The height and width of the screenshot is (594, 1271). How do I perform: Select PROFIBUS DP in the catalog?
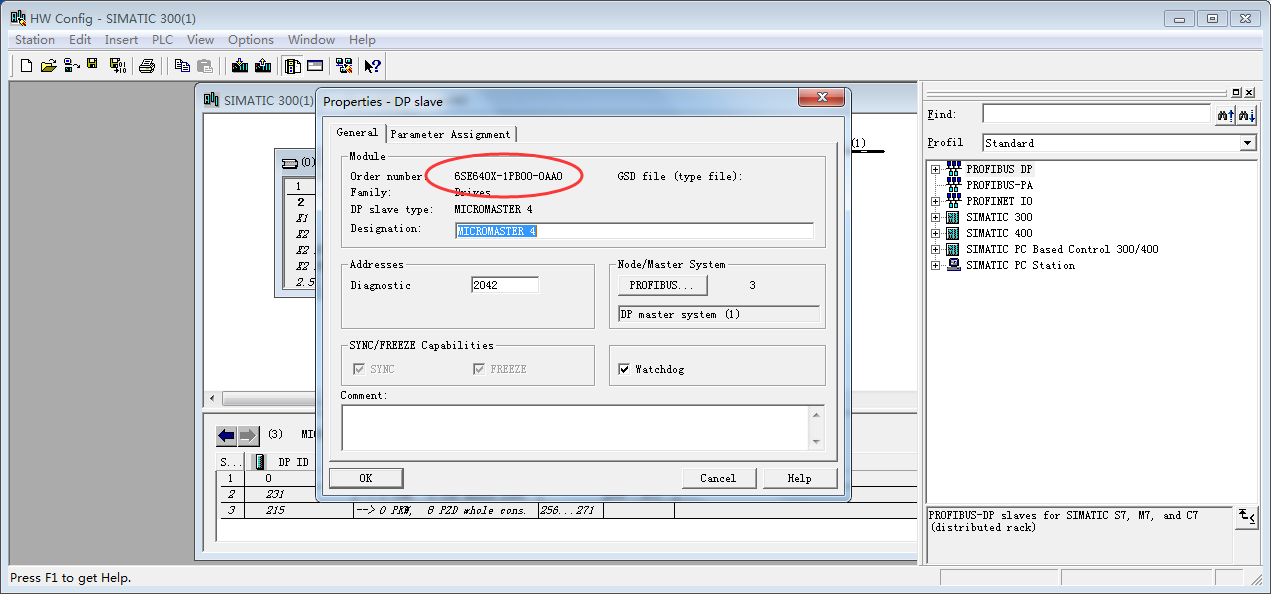999,169
